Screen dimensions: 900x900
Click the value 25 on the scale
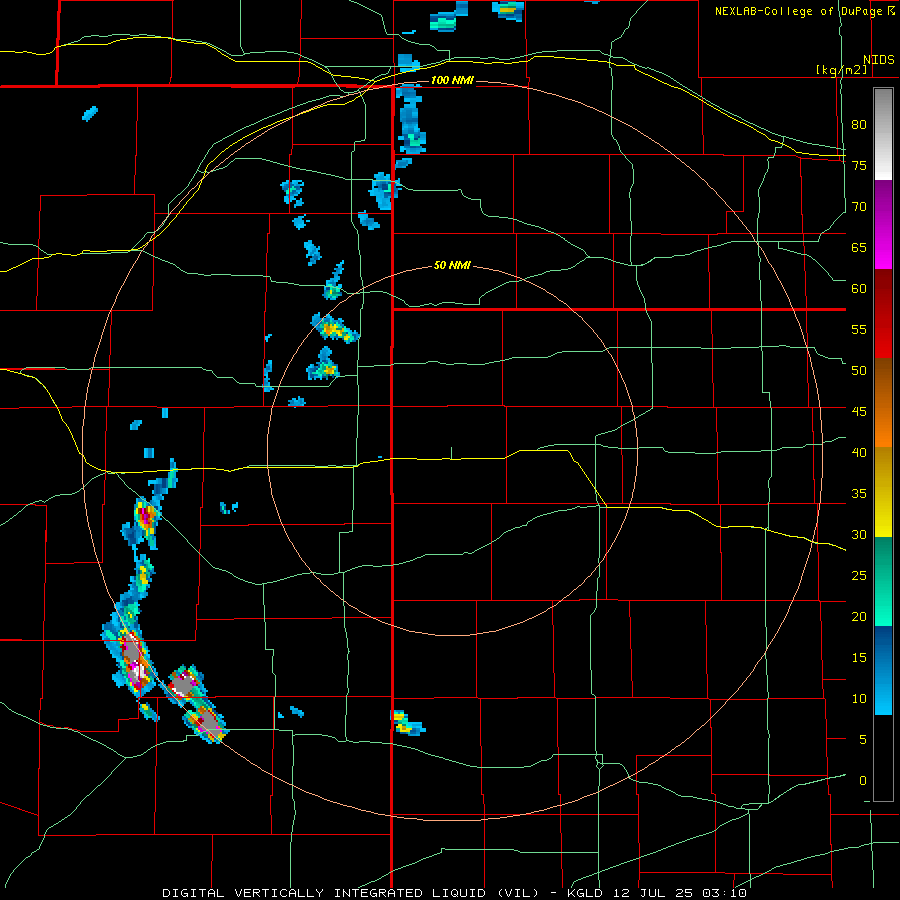[859, 576]
